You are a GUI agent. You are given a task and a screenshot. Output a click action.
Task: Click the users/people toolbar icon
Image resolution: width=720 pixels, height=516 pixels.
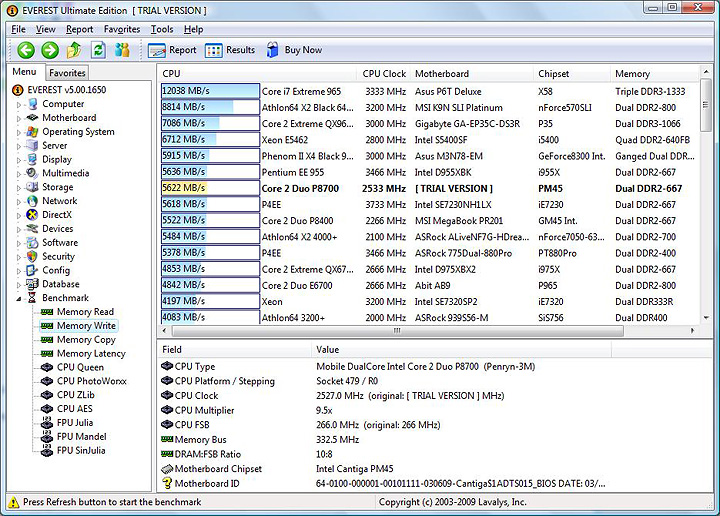point(122,50)
